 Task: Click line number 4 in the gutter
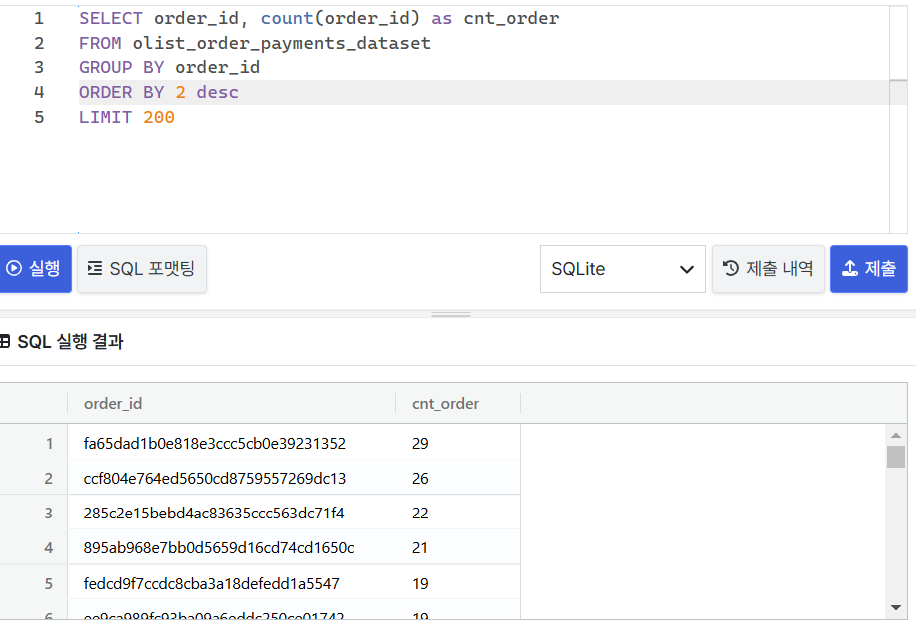[x=39, y=91]
